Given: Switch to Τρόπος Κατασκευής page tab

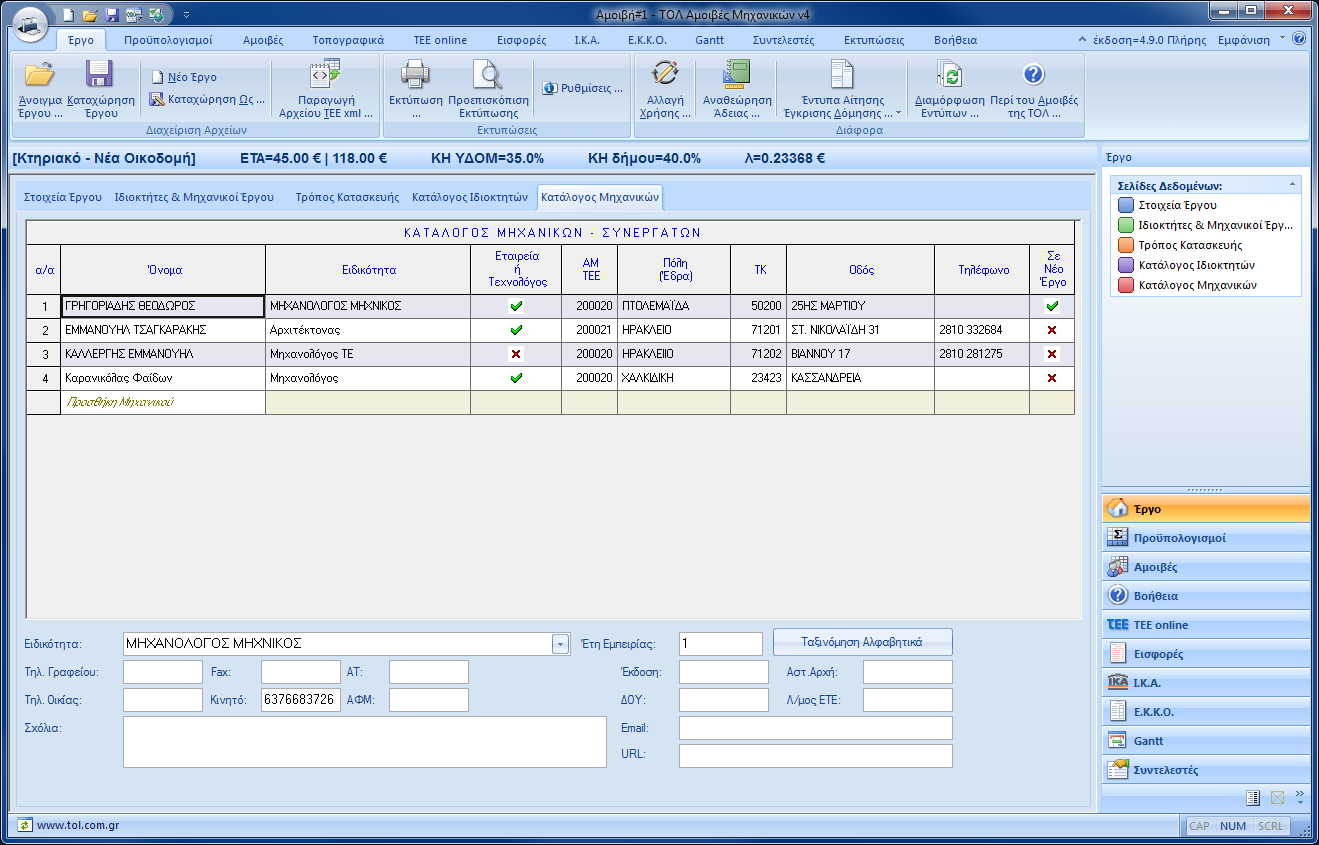Looking at the screenshot, I should [347, 197].
